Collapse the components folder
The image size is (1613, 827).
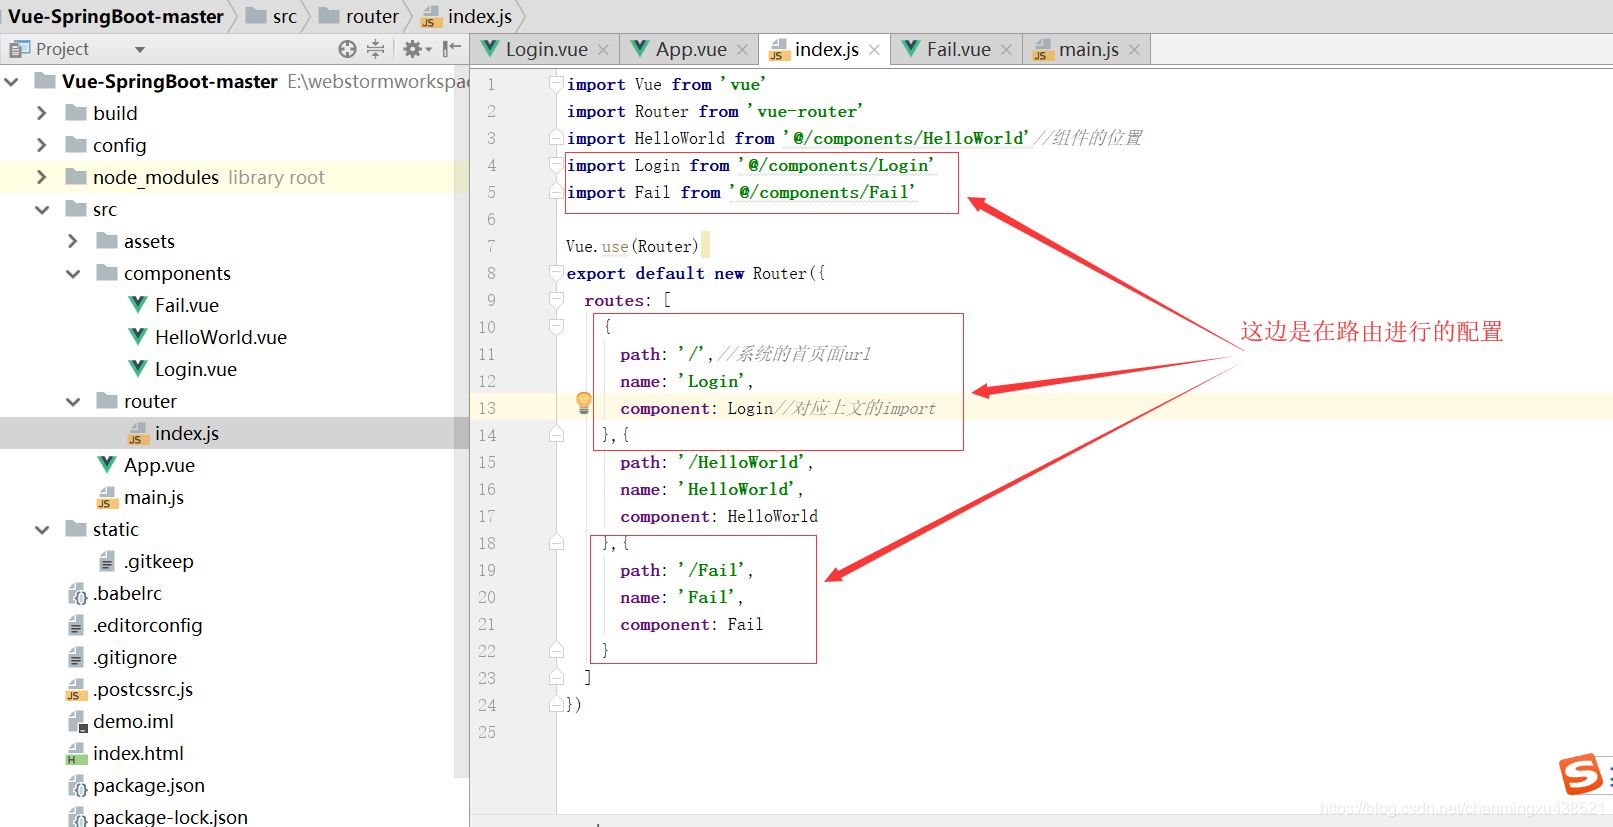(x=73, y=273)
